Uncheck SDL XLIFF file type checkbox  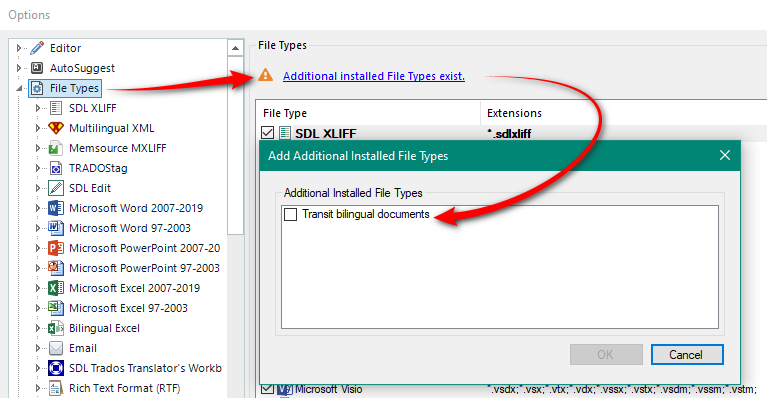pos(268,133)
